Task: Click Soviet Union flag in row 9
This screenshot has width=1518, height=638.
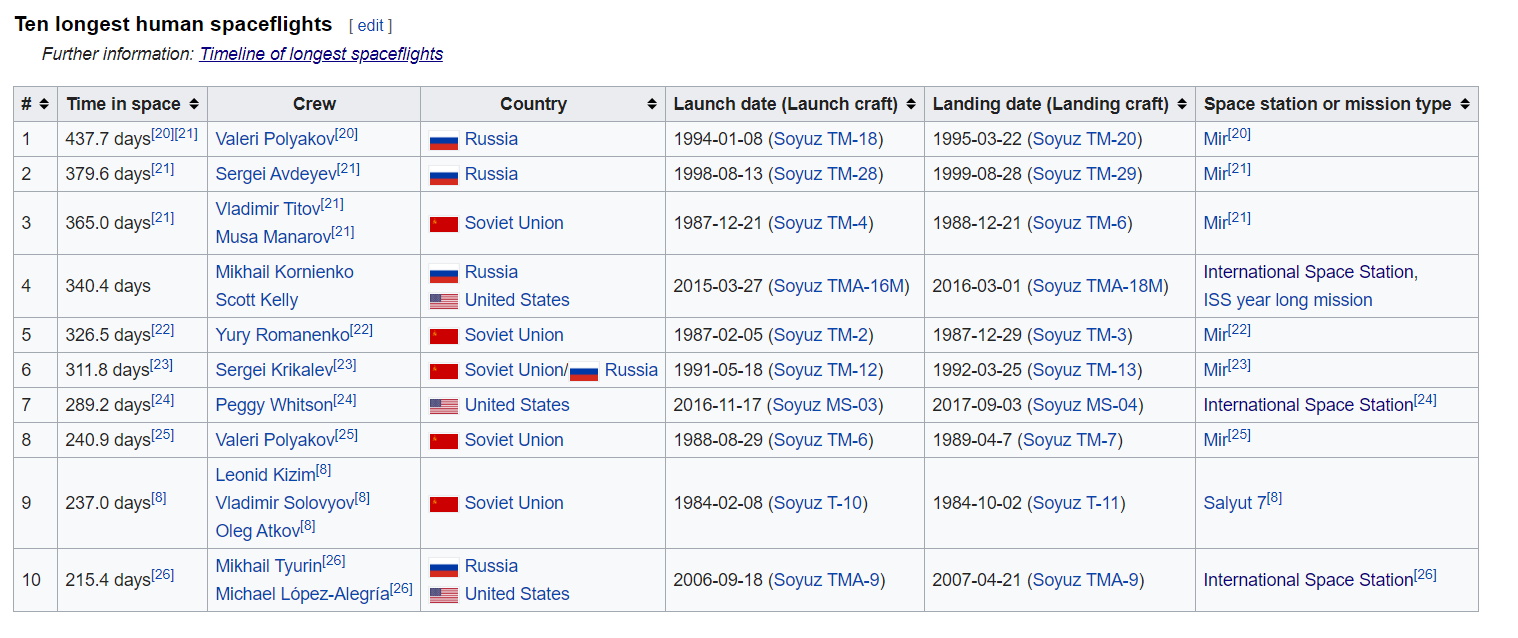Action: [x=444, y=504]
